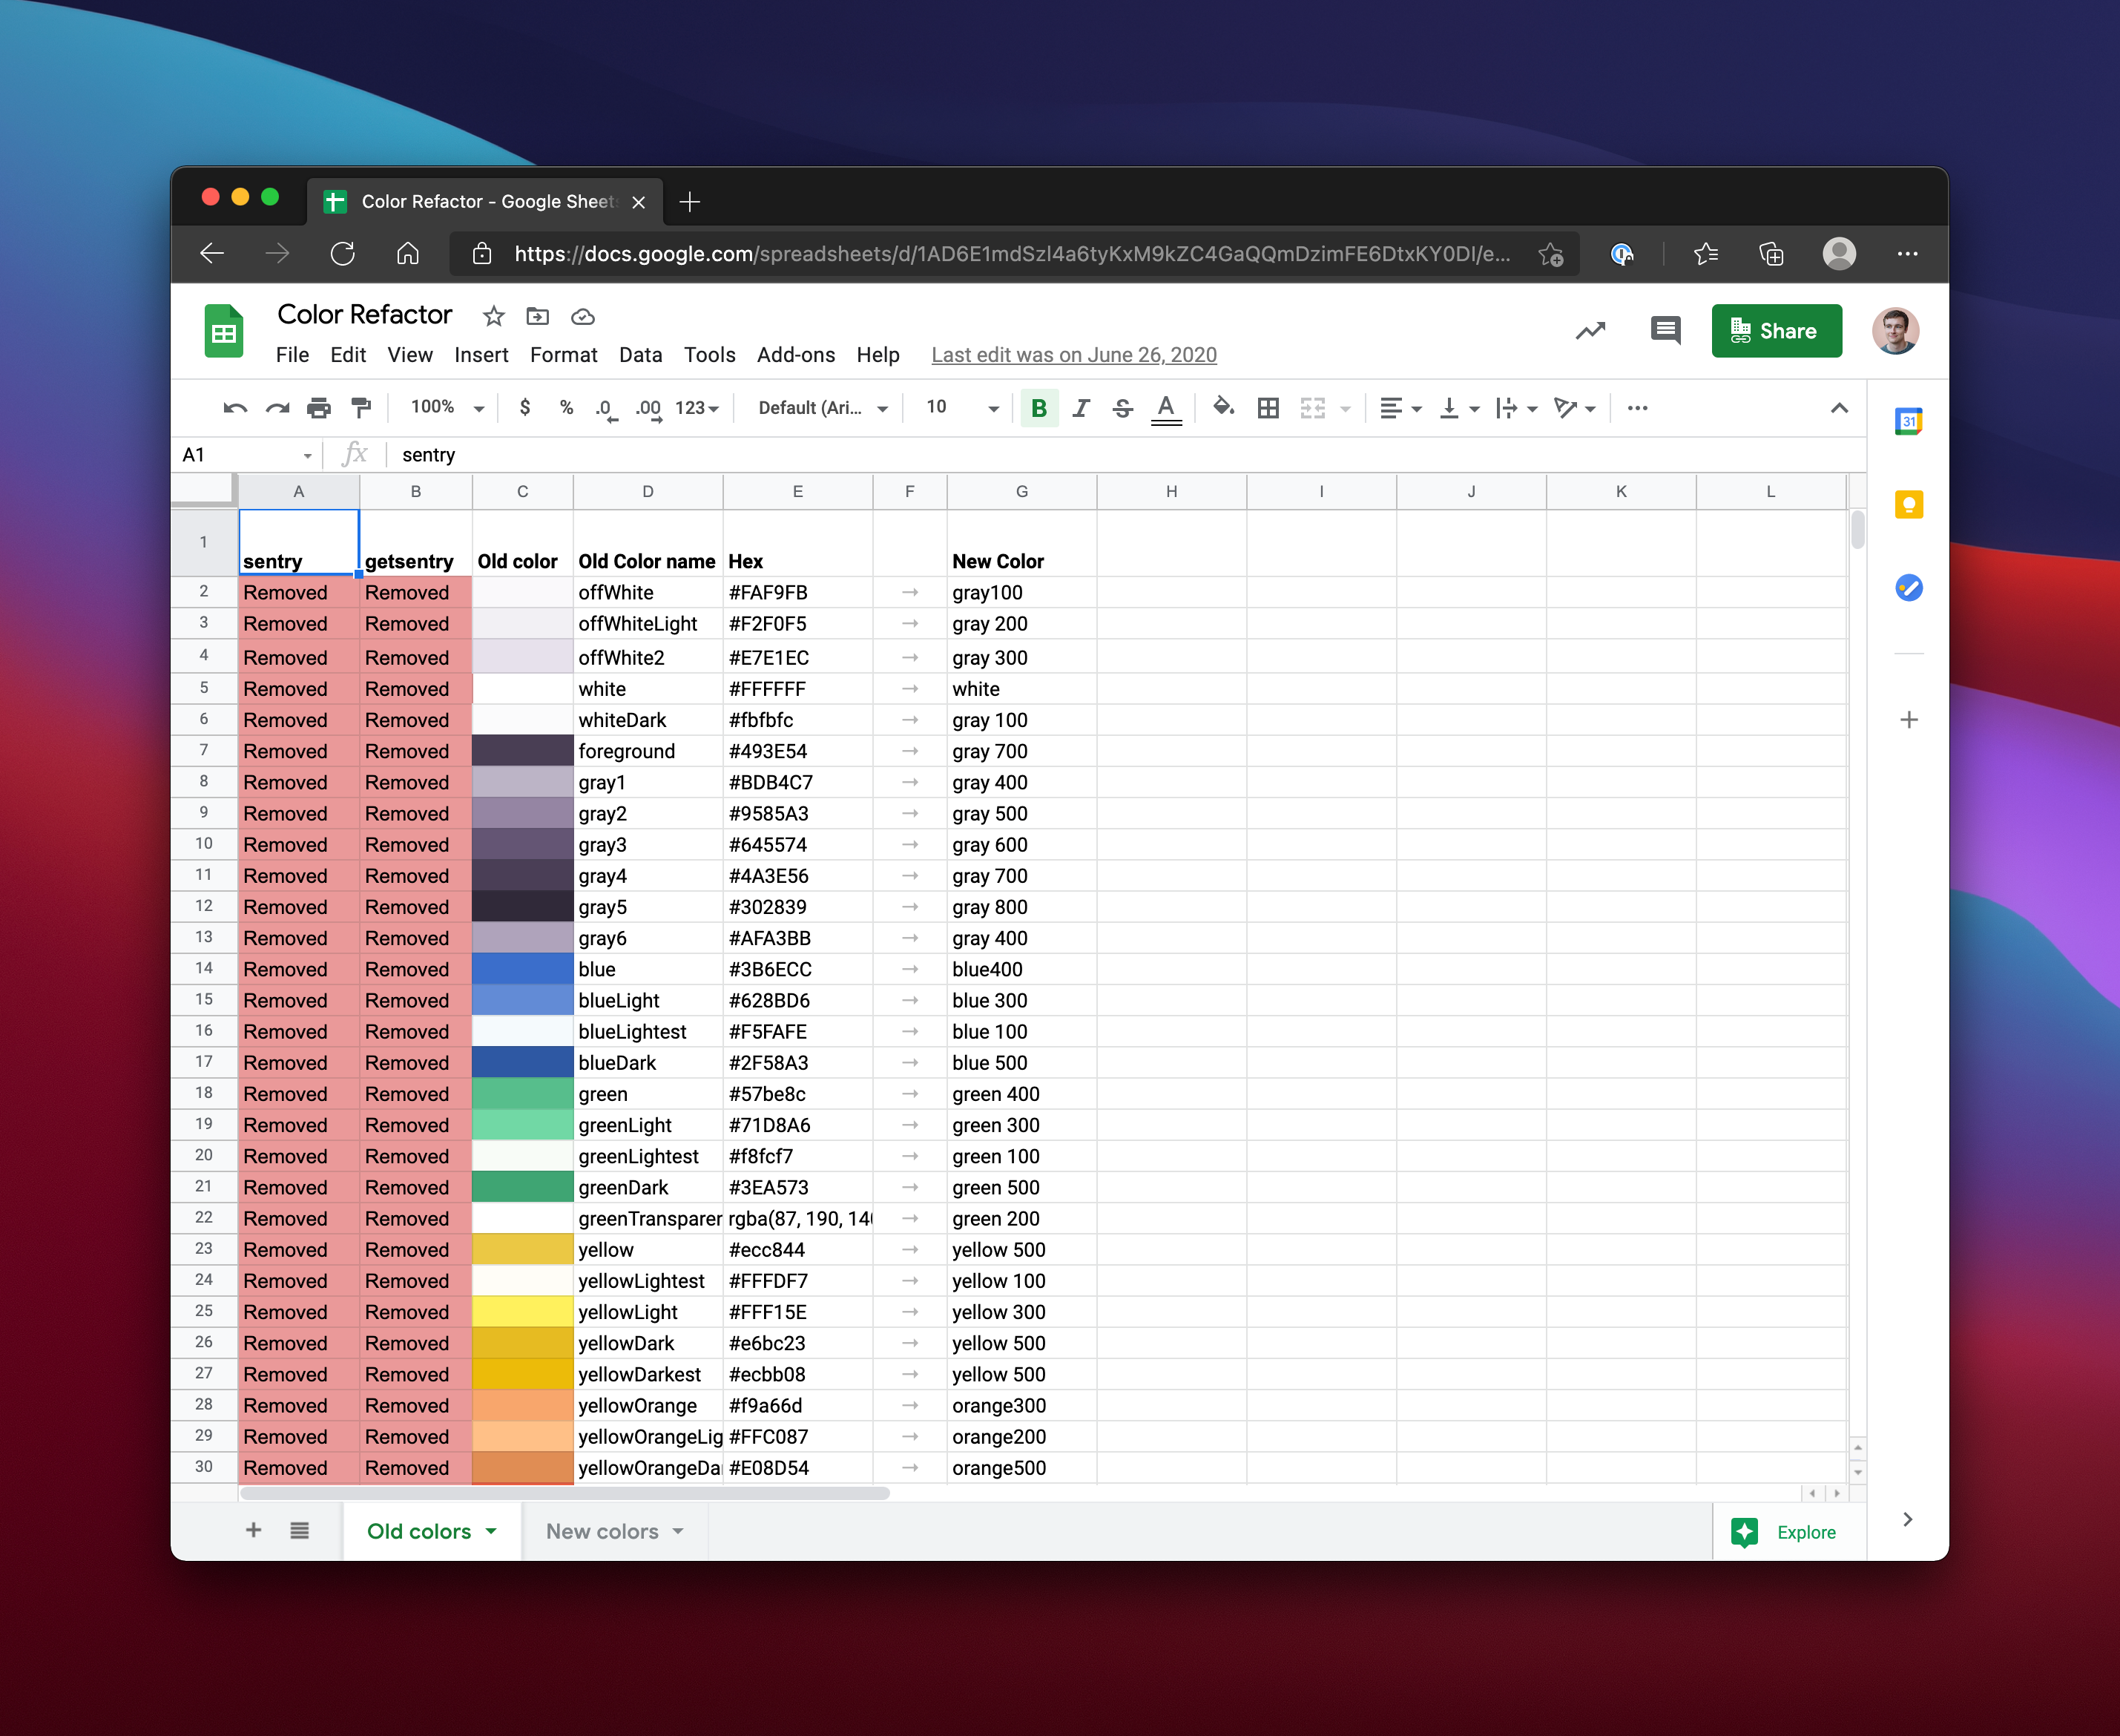Toggle strikethrough formatting

coord(1123,408)
